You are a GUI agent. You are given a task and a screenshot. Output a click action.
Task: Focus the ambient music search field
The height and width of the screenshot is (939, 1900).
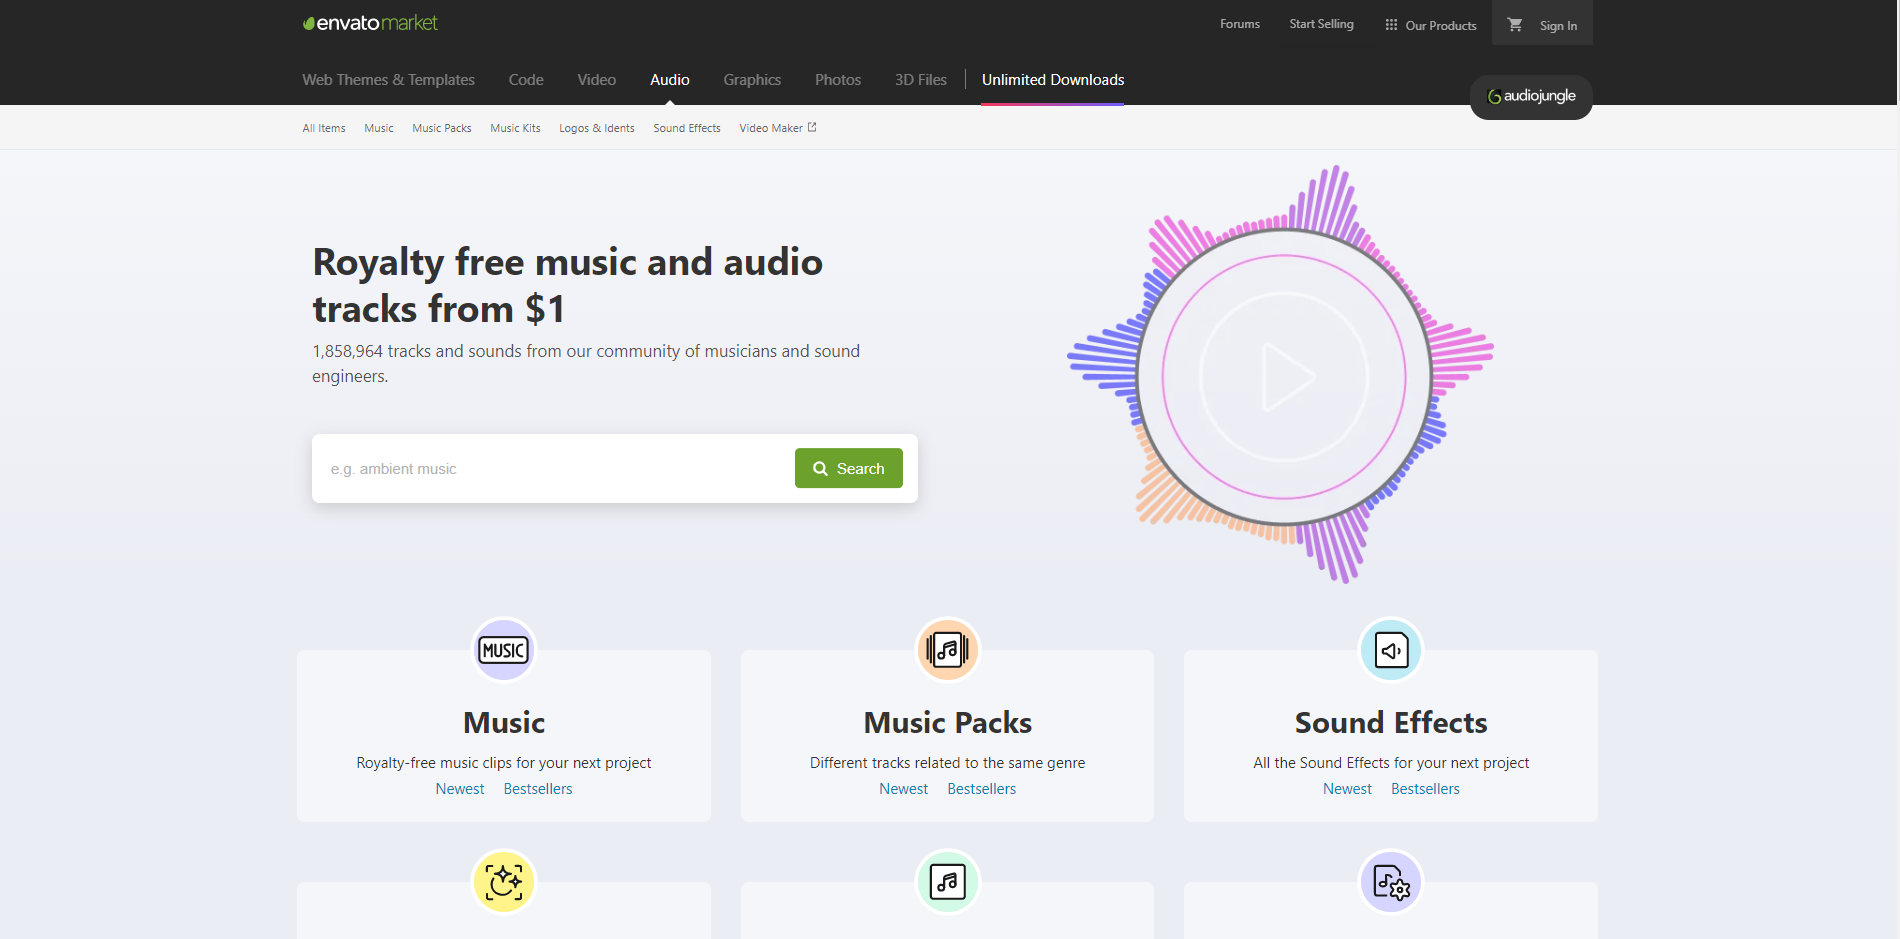tap(554, 468)
